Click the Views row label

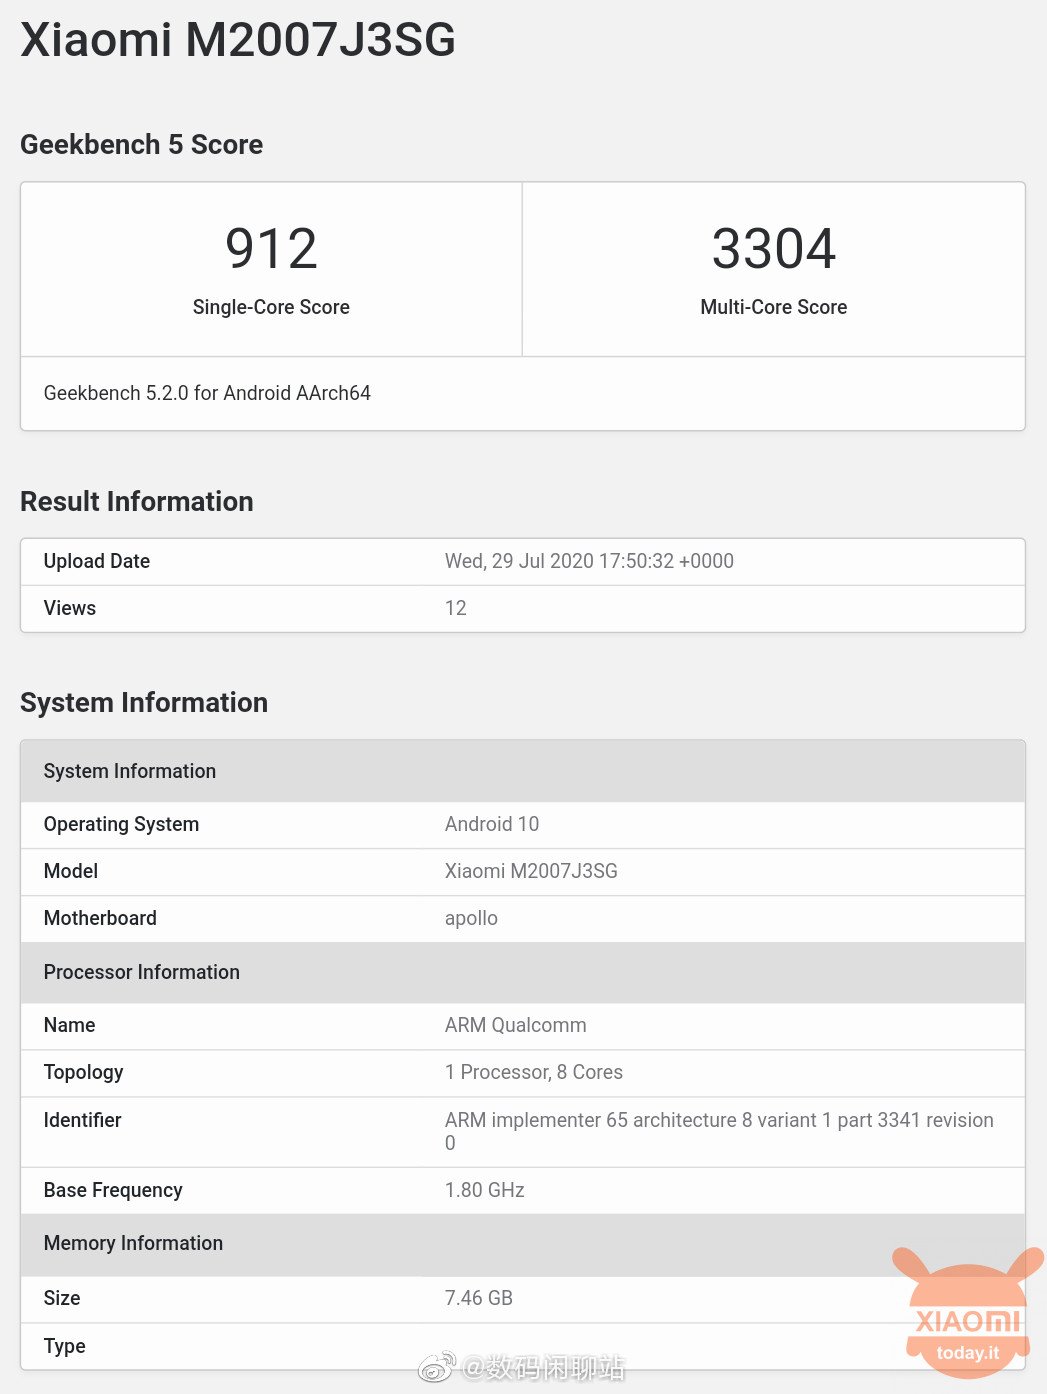(x=70, y=608)
